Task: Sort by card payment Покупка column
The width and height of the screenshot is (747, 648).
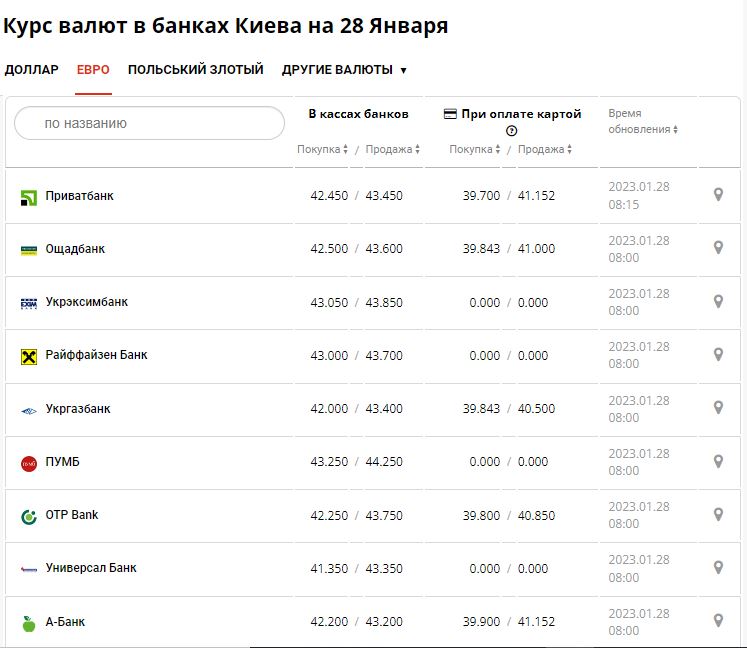Action: pyautogui.click(x=474, y=149)
